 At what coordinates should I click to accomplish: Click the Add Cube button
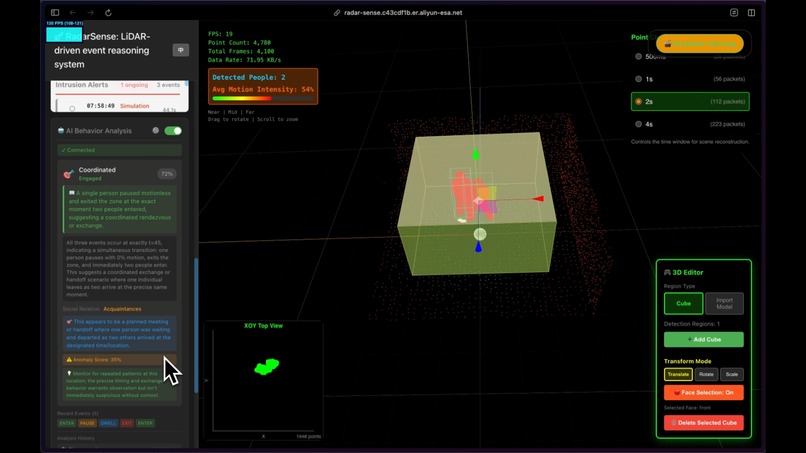coord(704,339)
